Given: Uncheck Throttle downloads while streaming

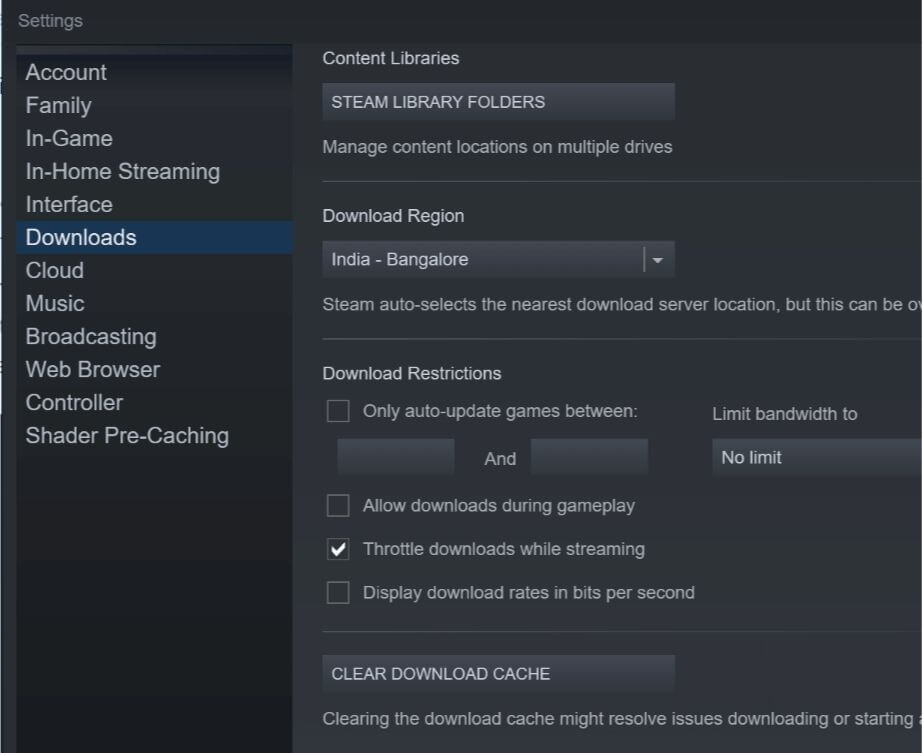Looking at the screenshot, I should 339,549.
